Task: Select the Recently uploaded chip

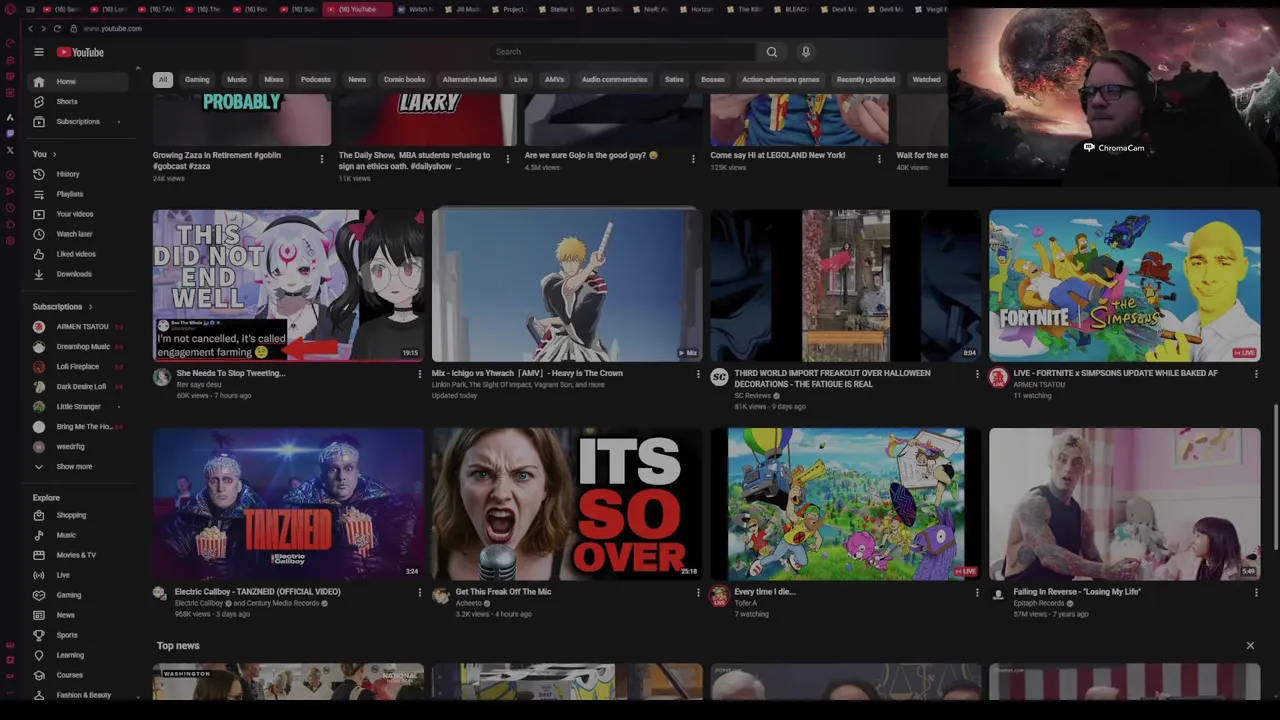Action: click(x=866, y=80)
